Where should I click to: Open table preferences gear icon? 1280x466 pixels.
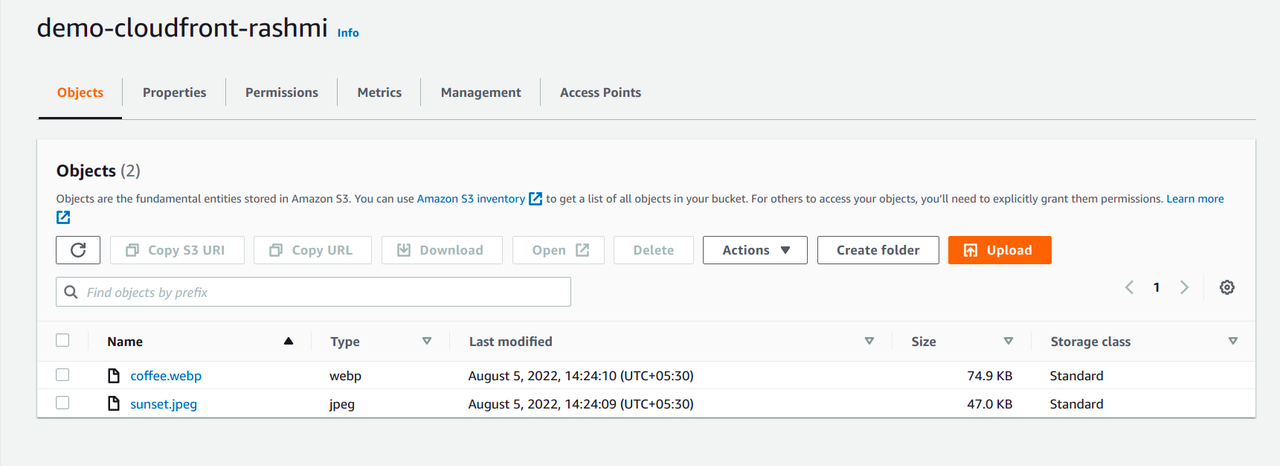(x=1227, y=287)
